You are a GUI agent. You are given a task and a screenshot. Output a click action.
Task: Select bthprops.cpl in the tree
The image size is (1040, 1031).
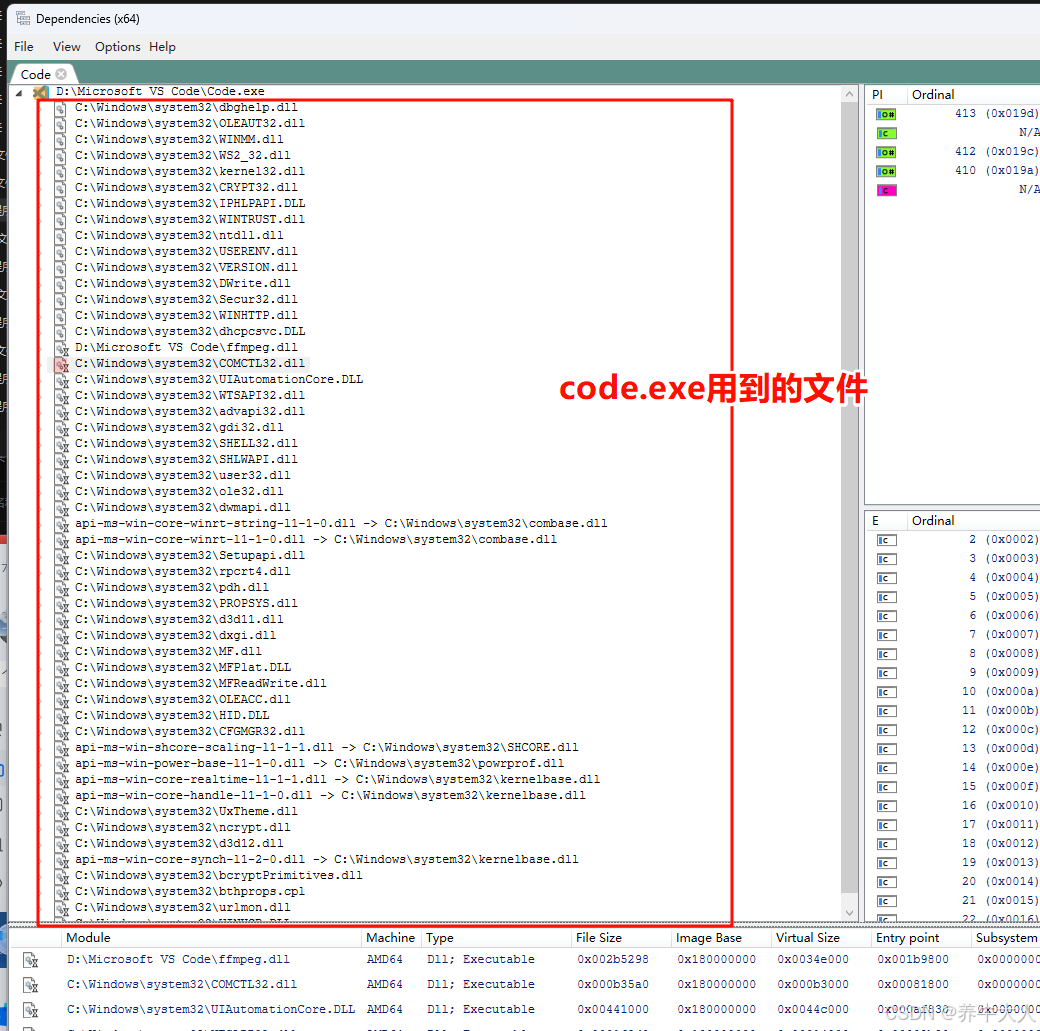[x=190, y=892]
